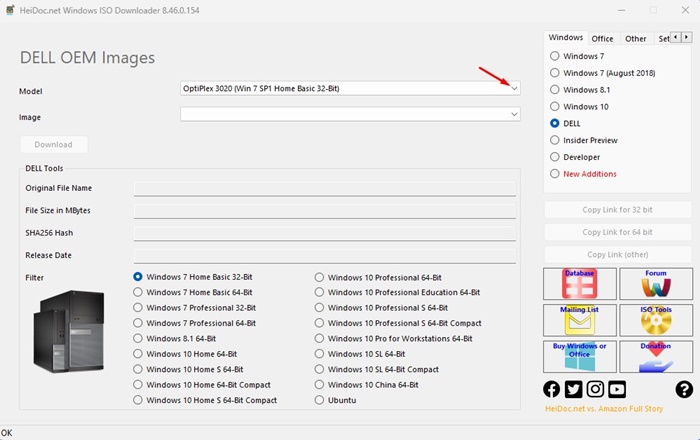Expand the Image dropdown list
The height and width of the screenshot is (440, 700).
pos(514,114)
